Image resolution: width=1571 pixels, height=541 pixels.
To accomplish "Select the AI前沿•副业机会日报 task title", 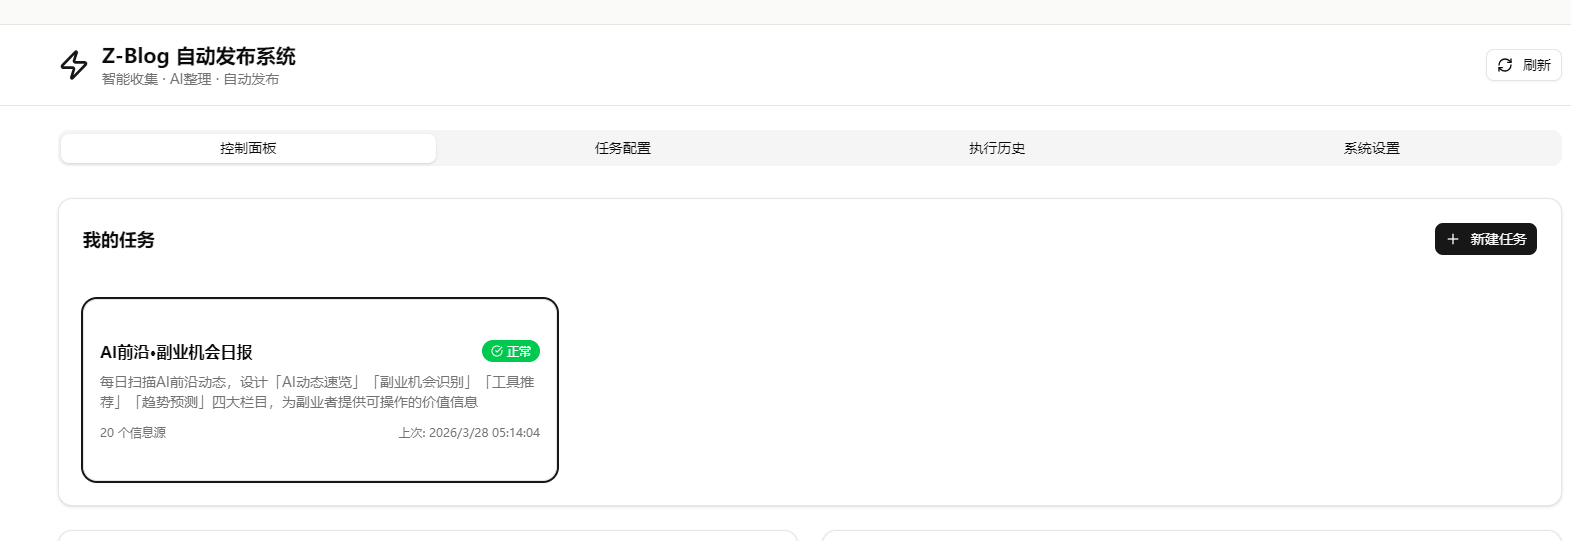I will pyautogui.click(x=176, y=352).
